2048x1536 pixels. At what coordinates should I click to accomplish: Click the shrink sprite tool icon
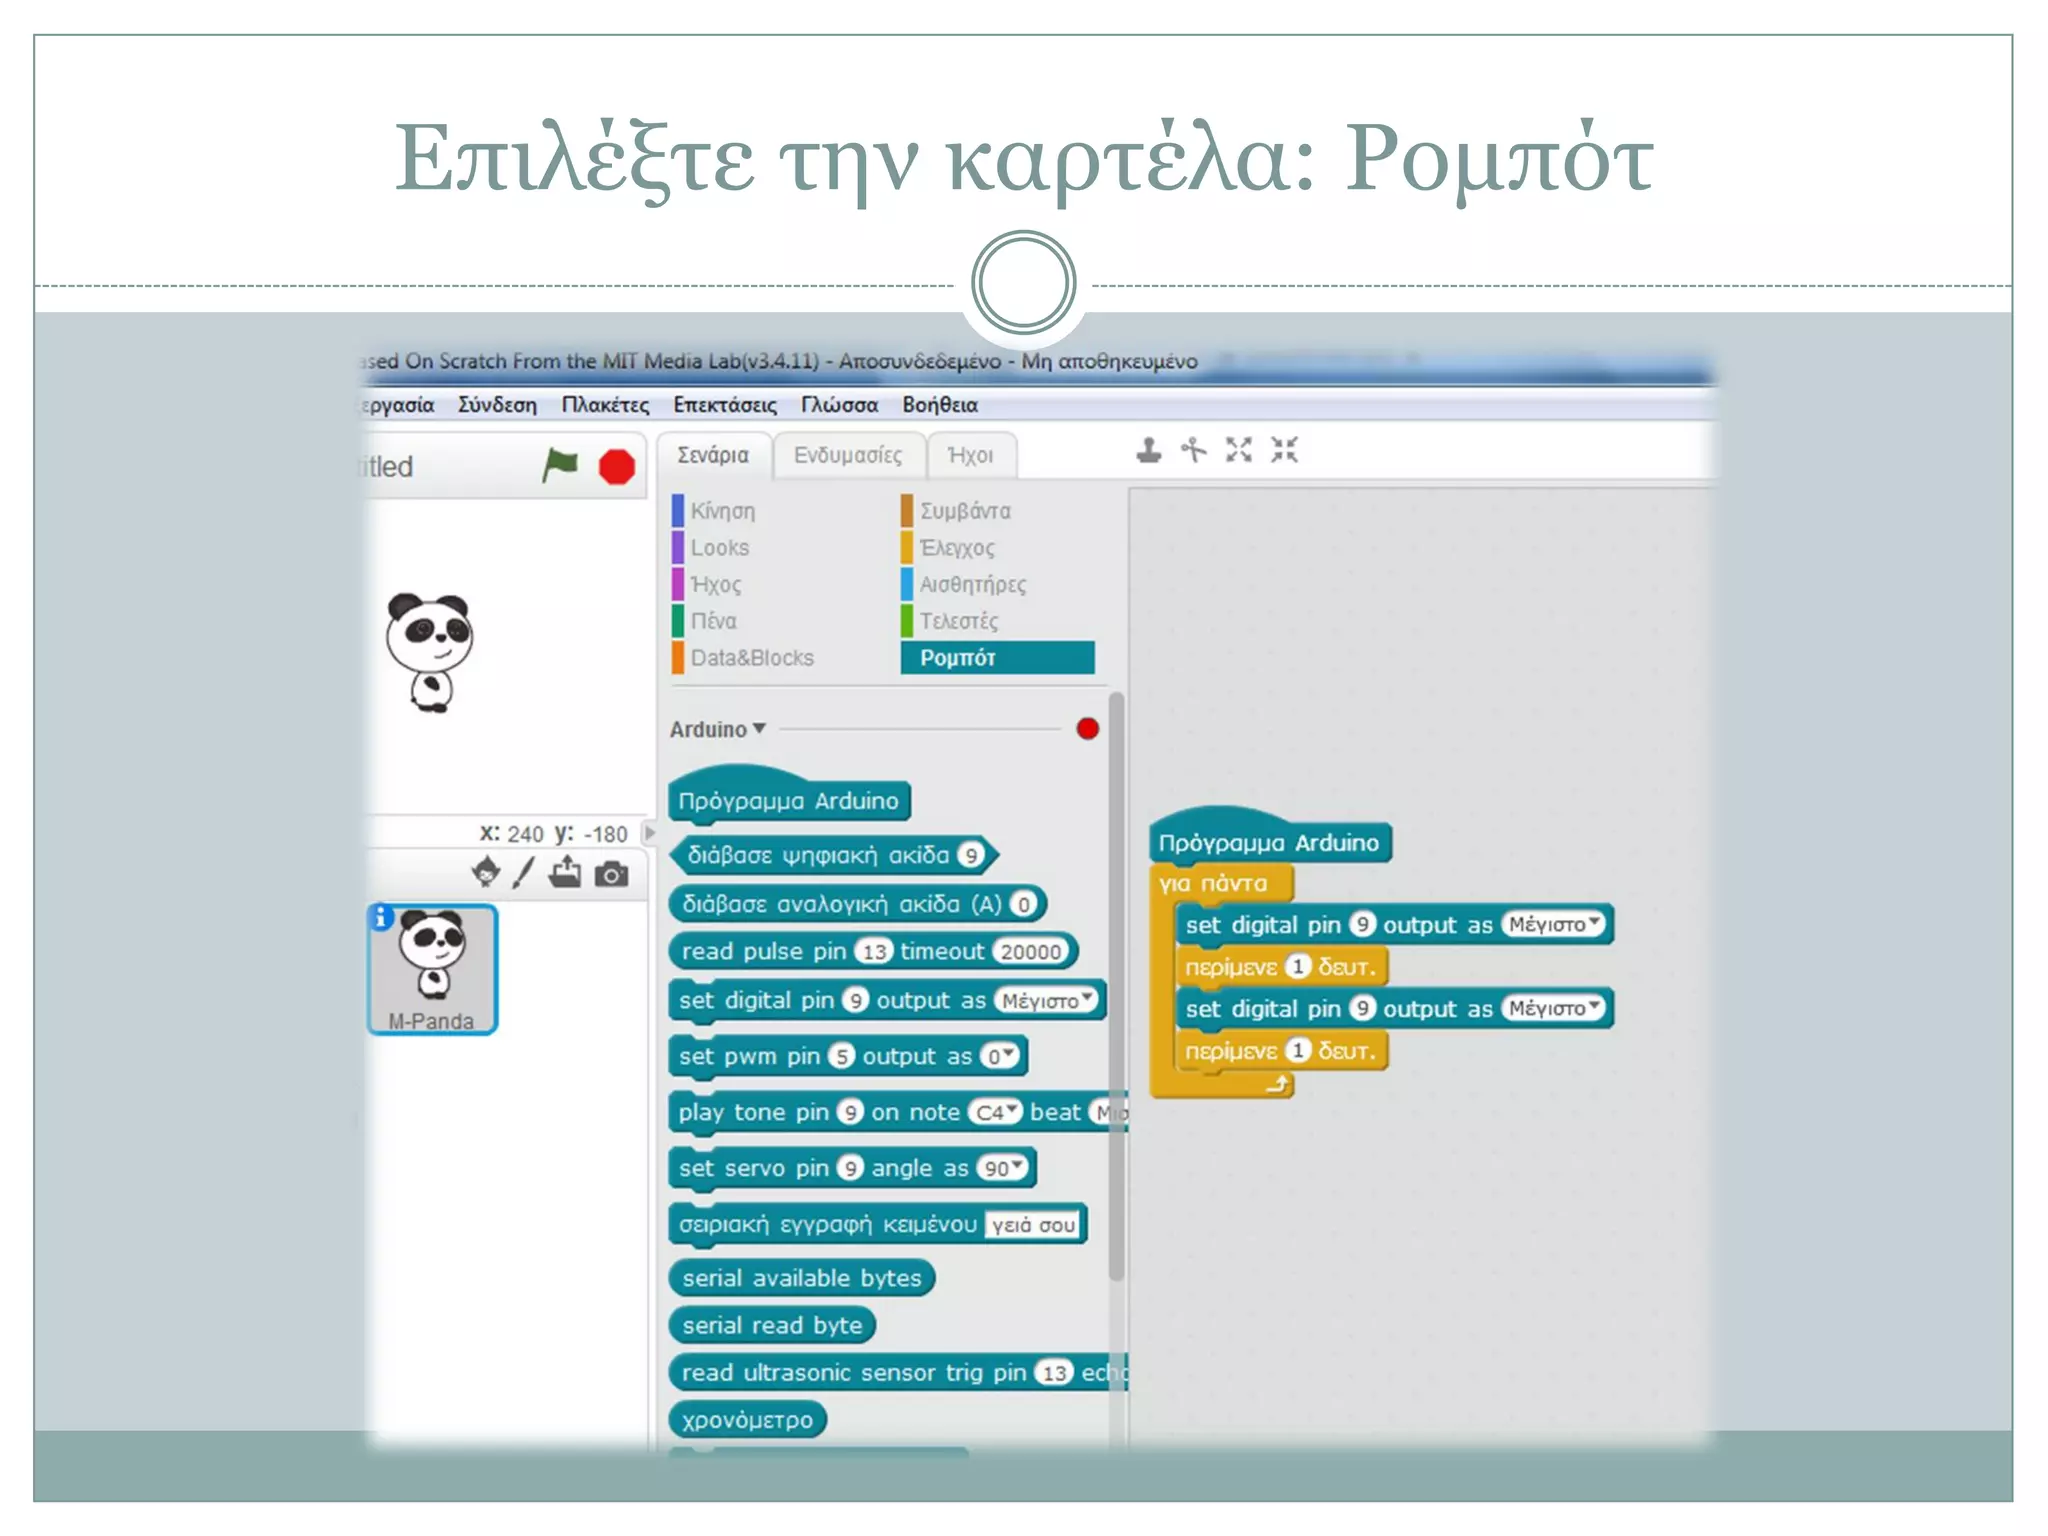(x=1284, y=451)
